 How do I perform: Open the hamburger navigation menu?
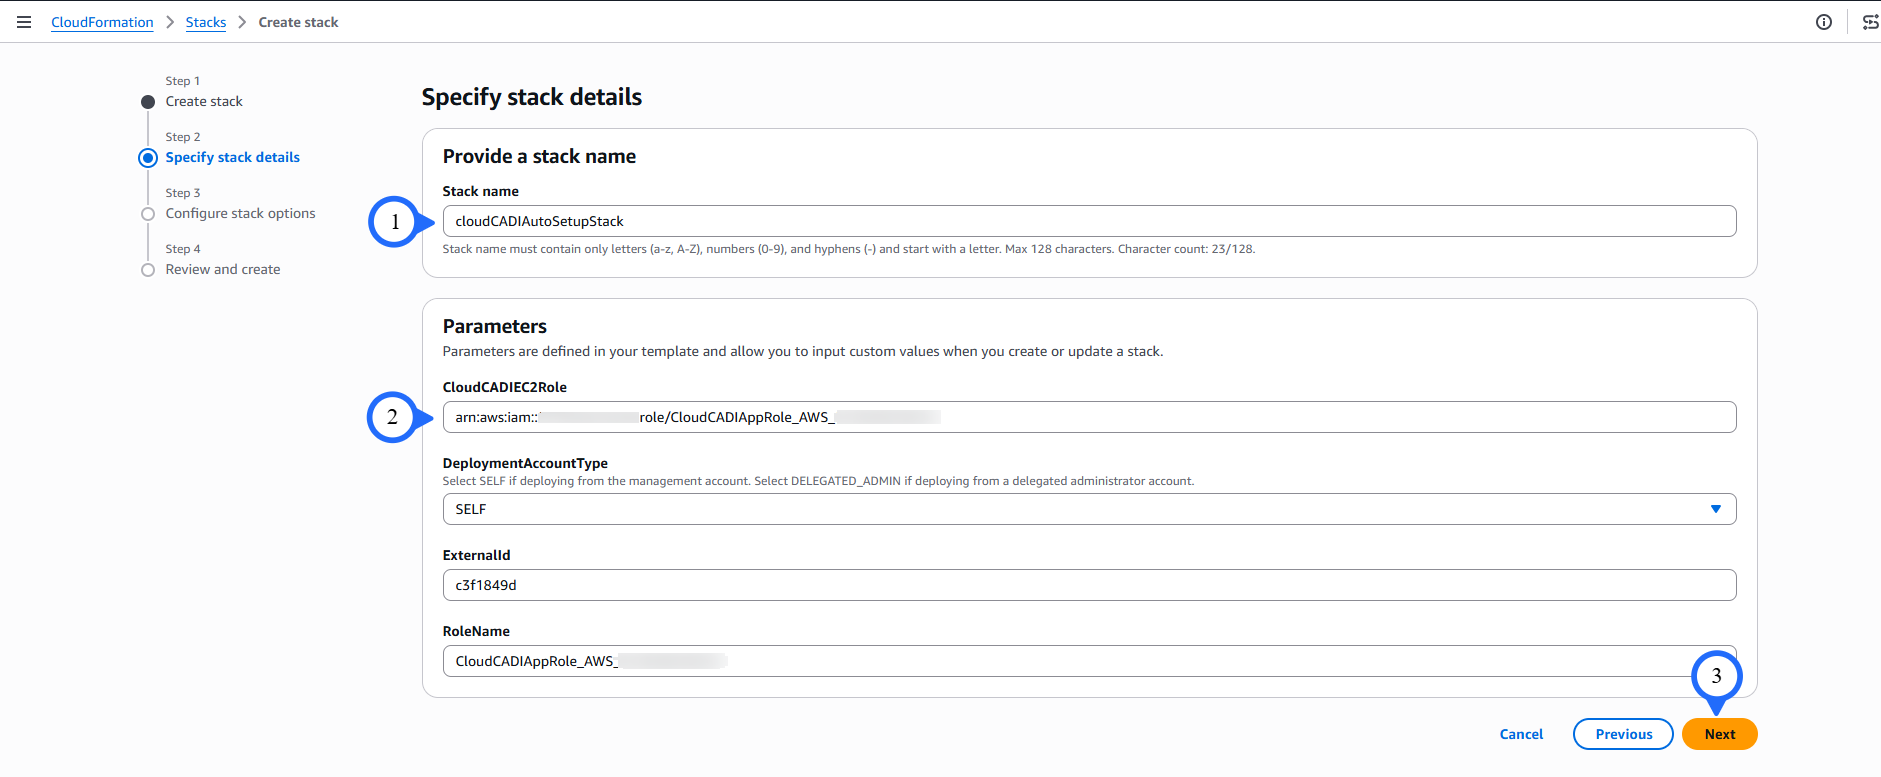click(x=24, y=22)
